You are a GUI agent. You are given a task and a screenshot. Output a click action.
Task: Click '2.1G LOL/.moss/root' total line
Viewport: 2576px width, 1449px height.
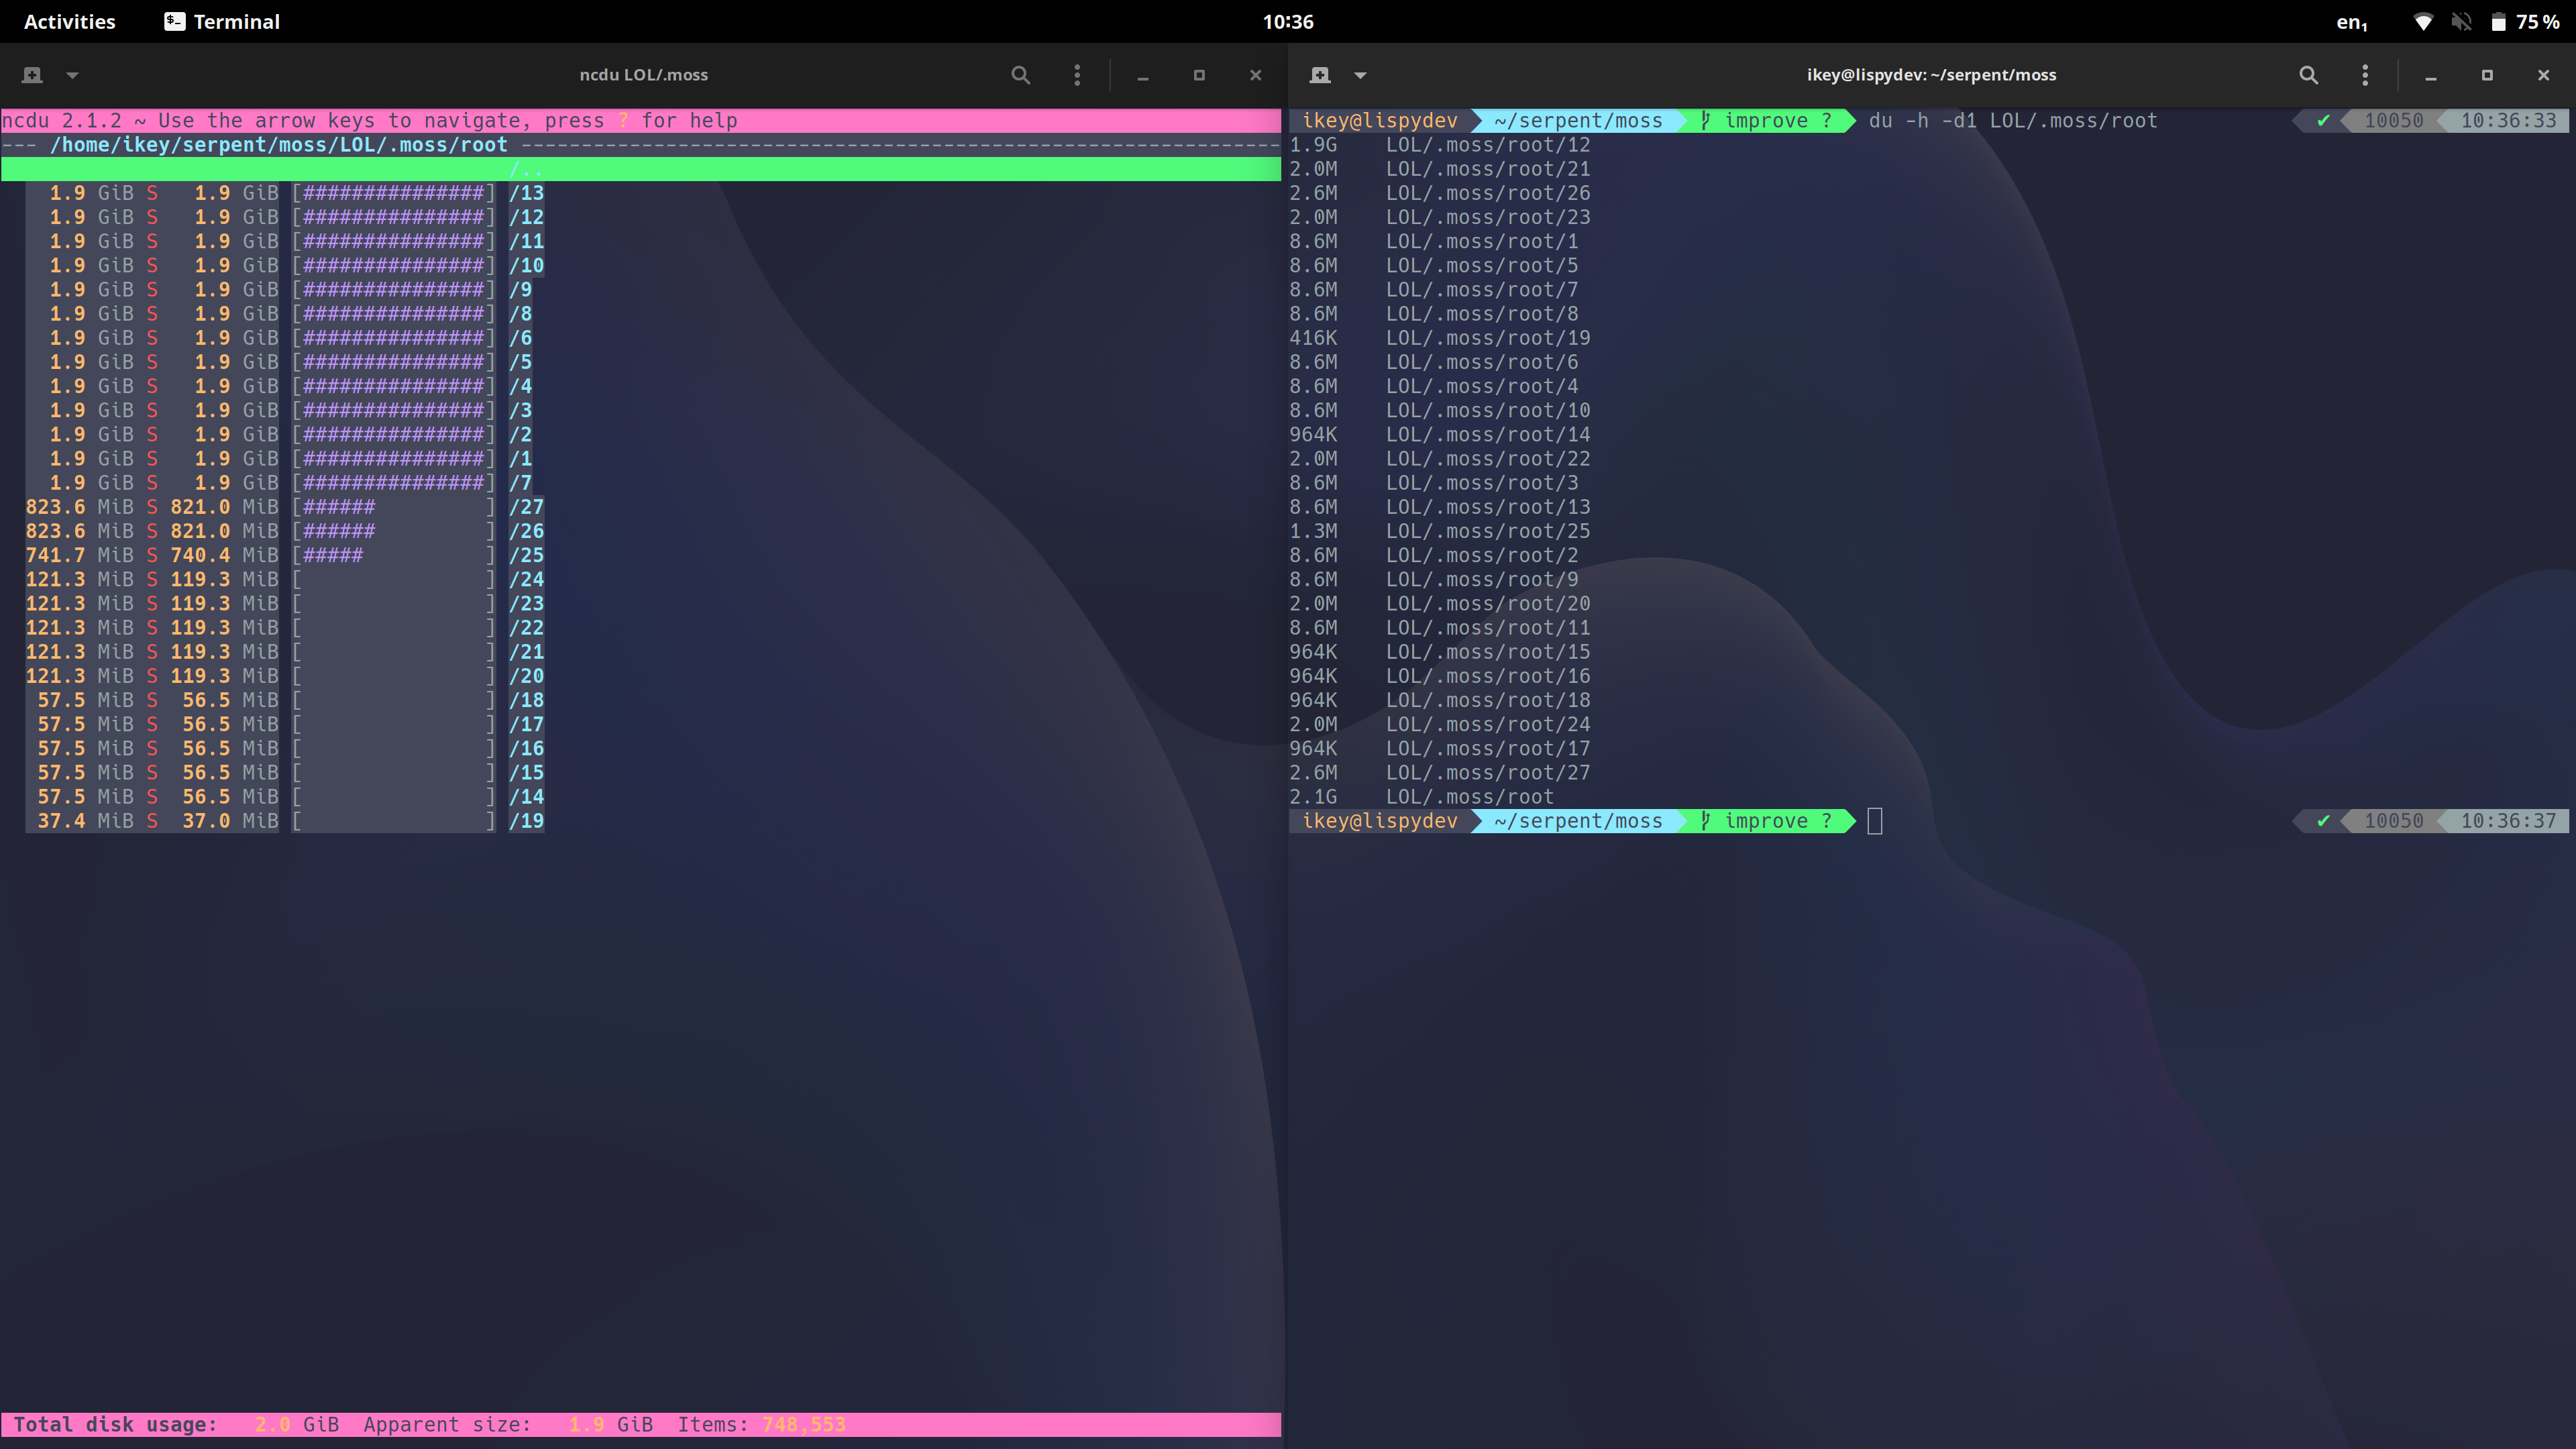point(1421,797)
